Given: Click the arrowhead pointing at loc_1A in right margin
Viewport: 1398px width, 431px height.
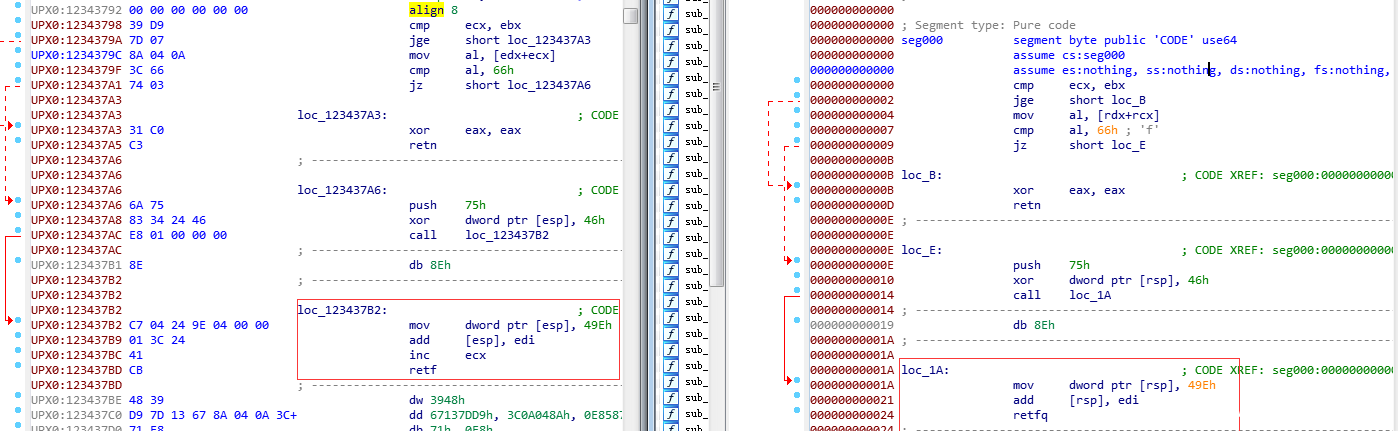Looking at the screenshot, I should [x=791, y=380].
